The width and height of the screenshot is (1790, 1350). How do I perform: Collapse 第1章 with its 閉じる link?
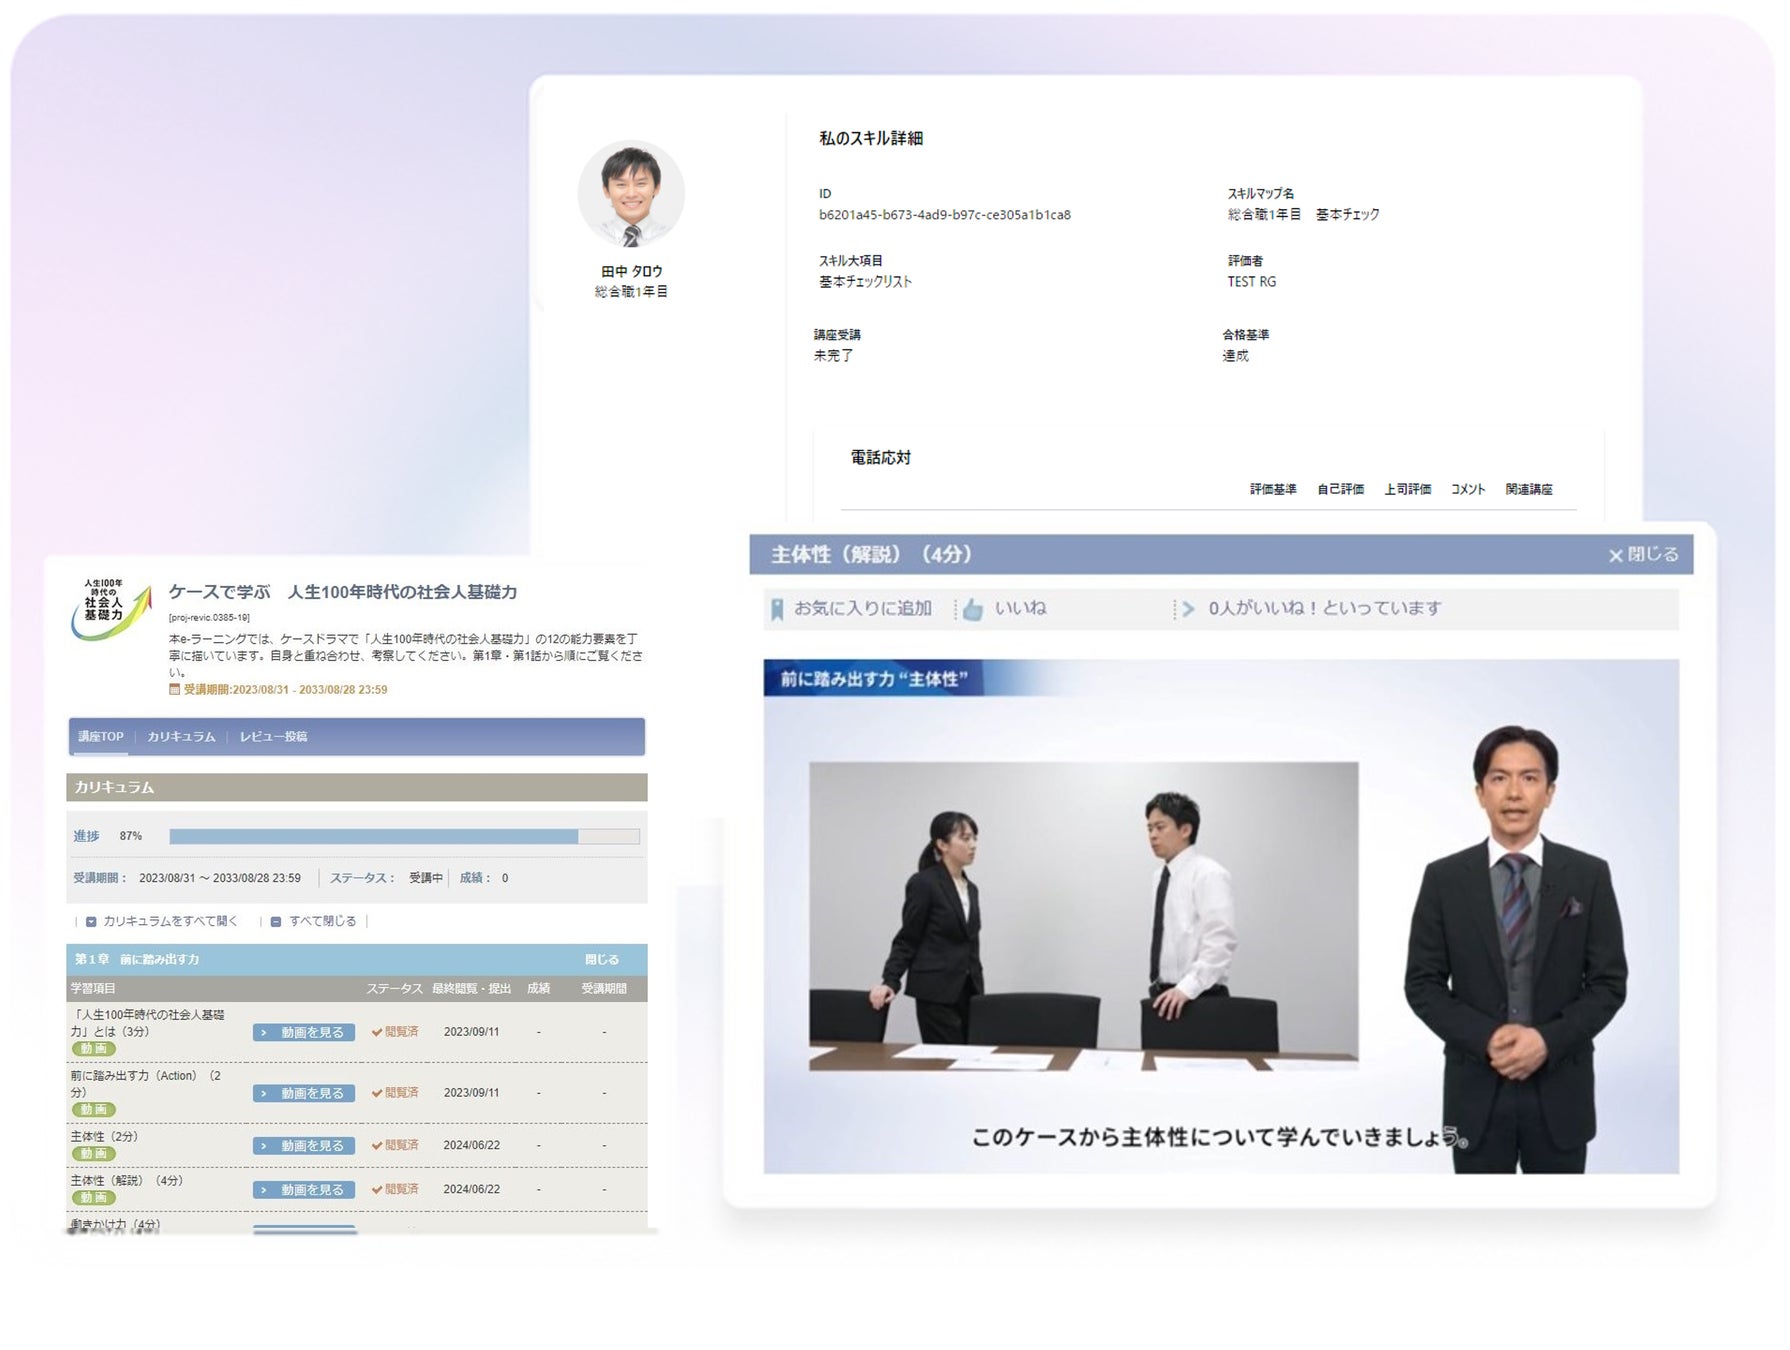pyautogui.click(x=602, y=960)
